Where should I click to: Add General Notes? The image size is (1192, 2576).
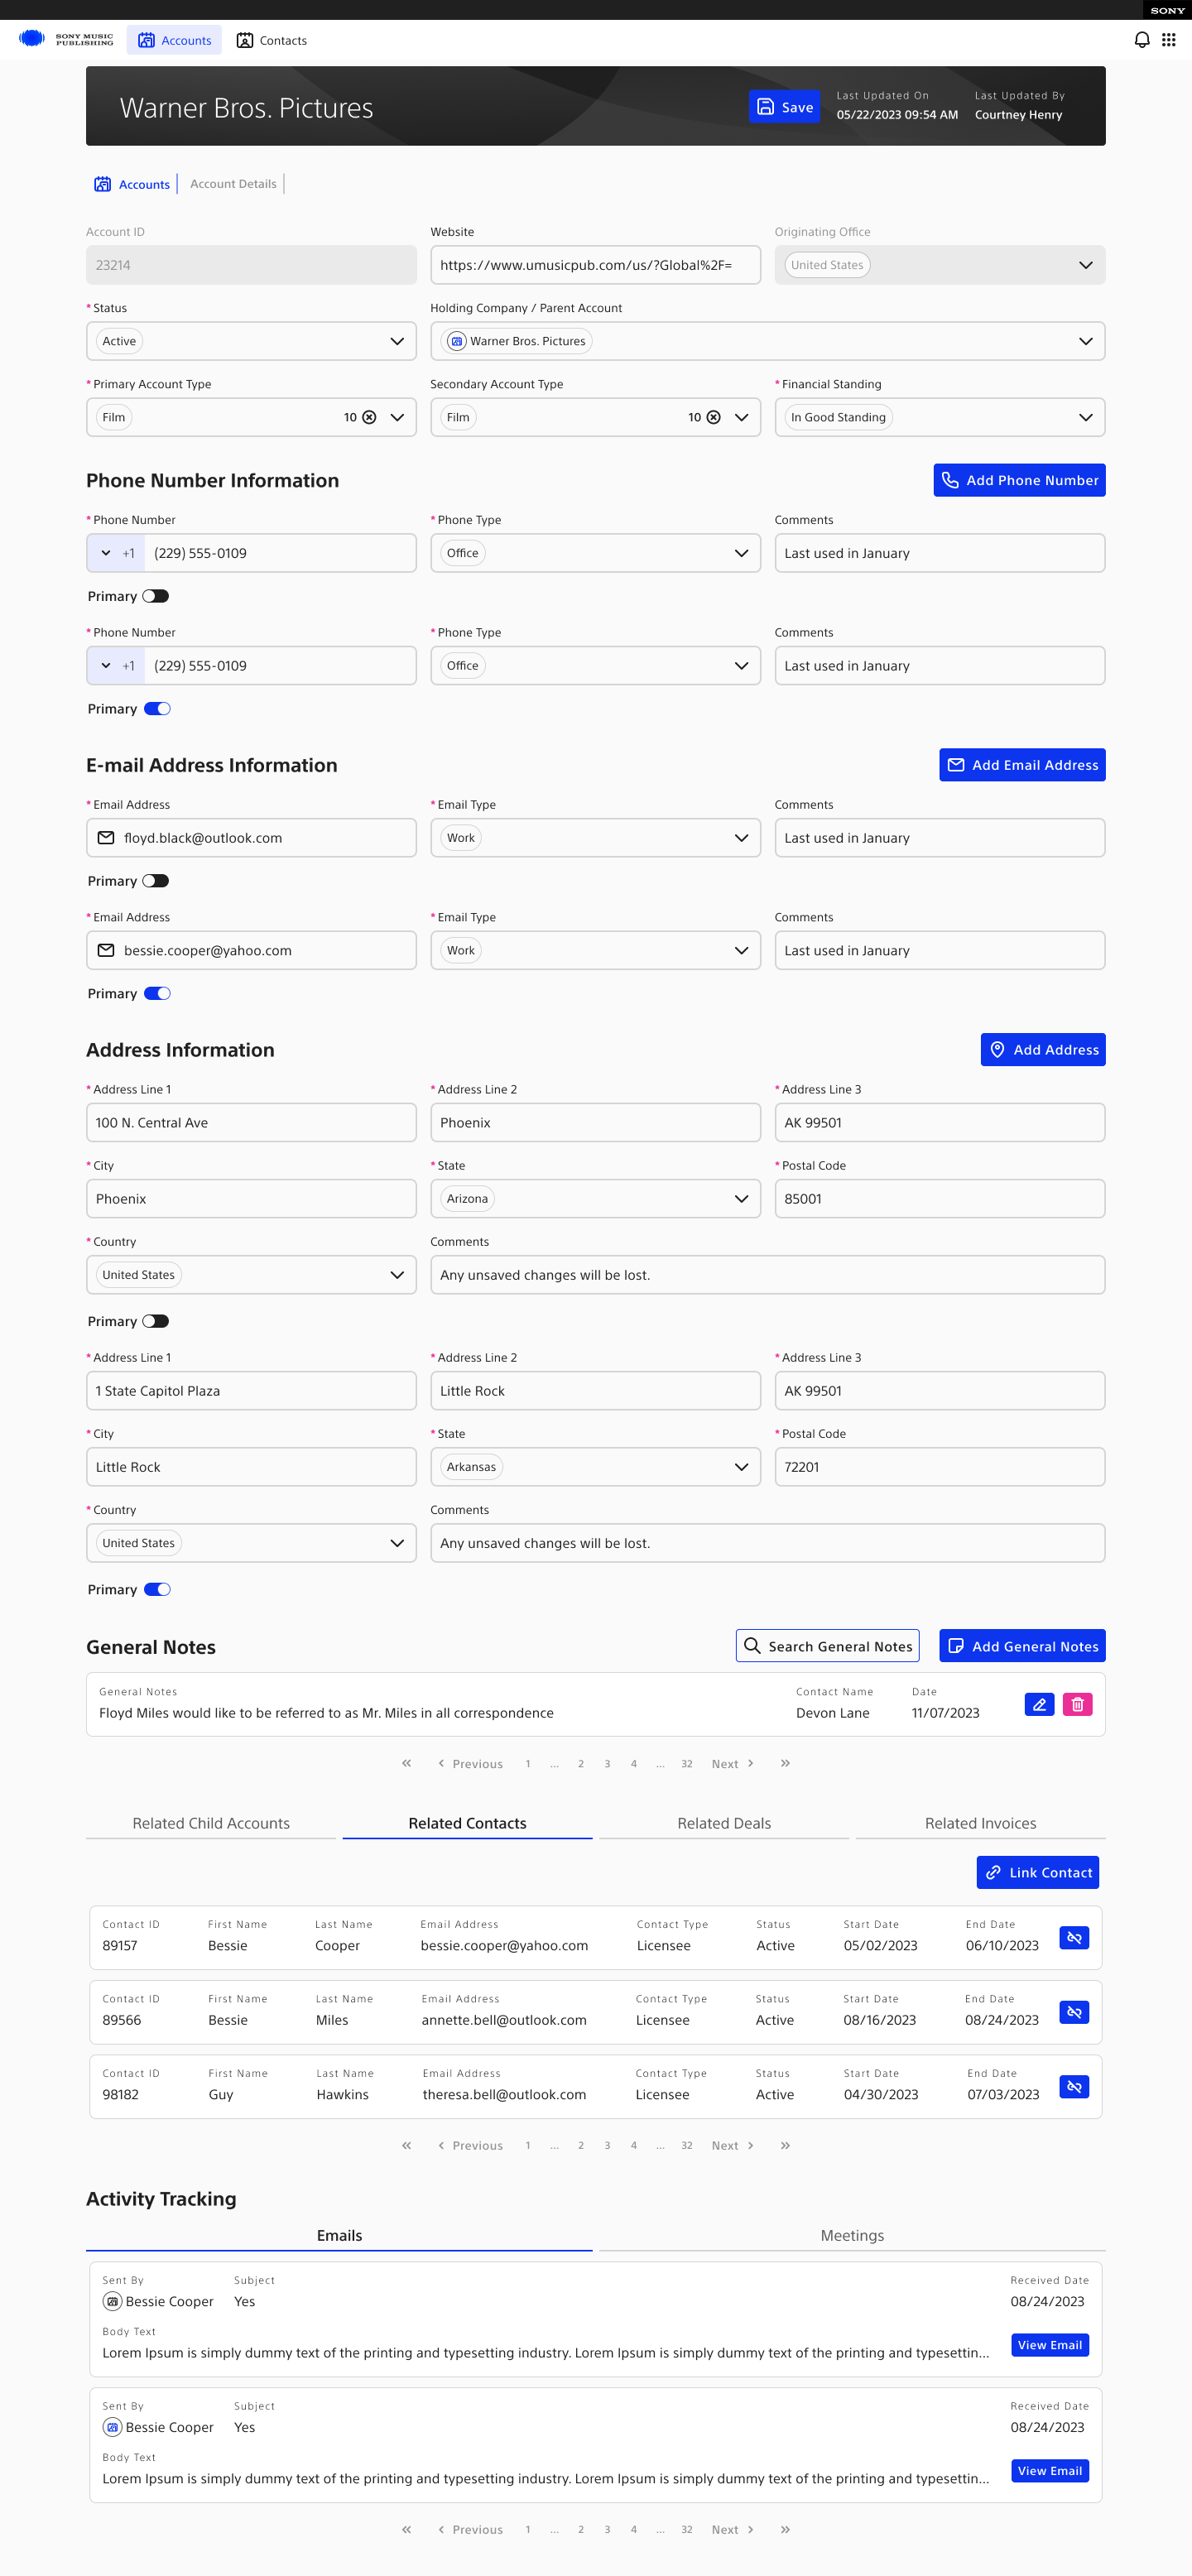1022,1646
